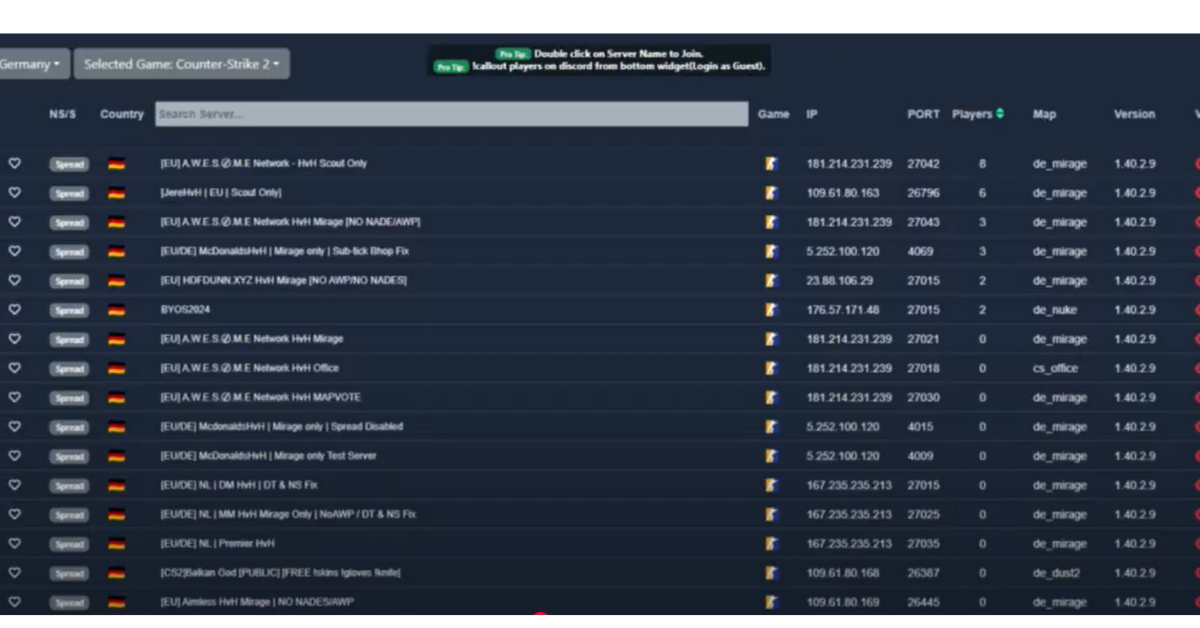The width and height of the screenshot is (1200, 628).
Task: Select Aimless HvH Mirage NO NADES/AWP server
Action: point(257,602)
